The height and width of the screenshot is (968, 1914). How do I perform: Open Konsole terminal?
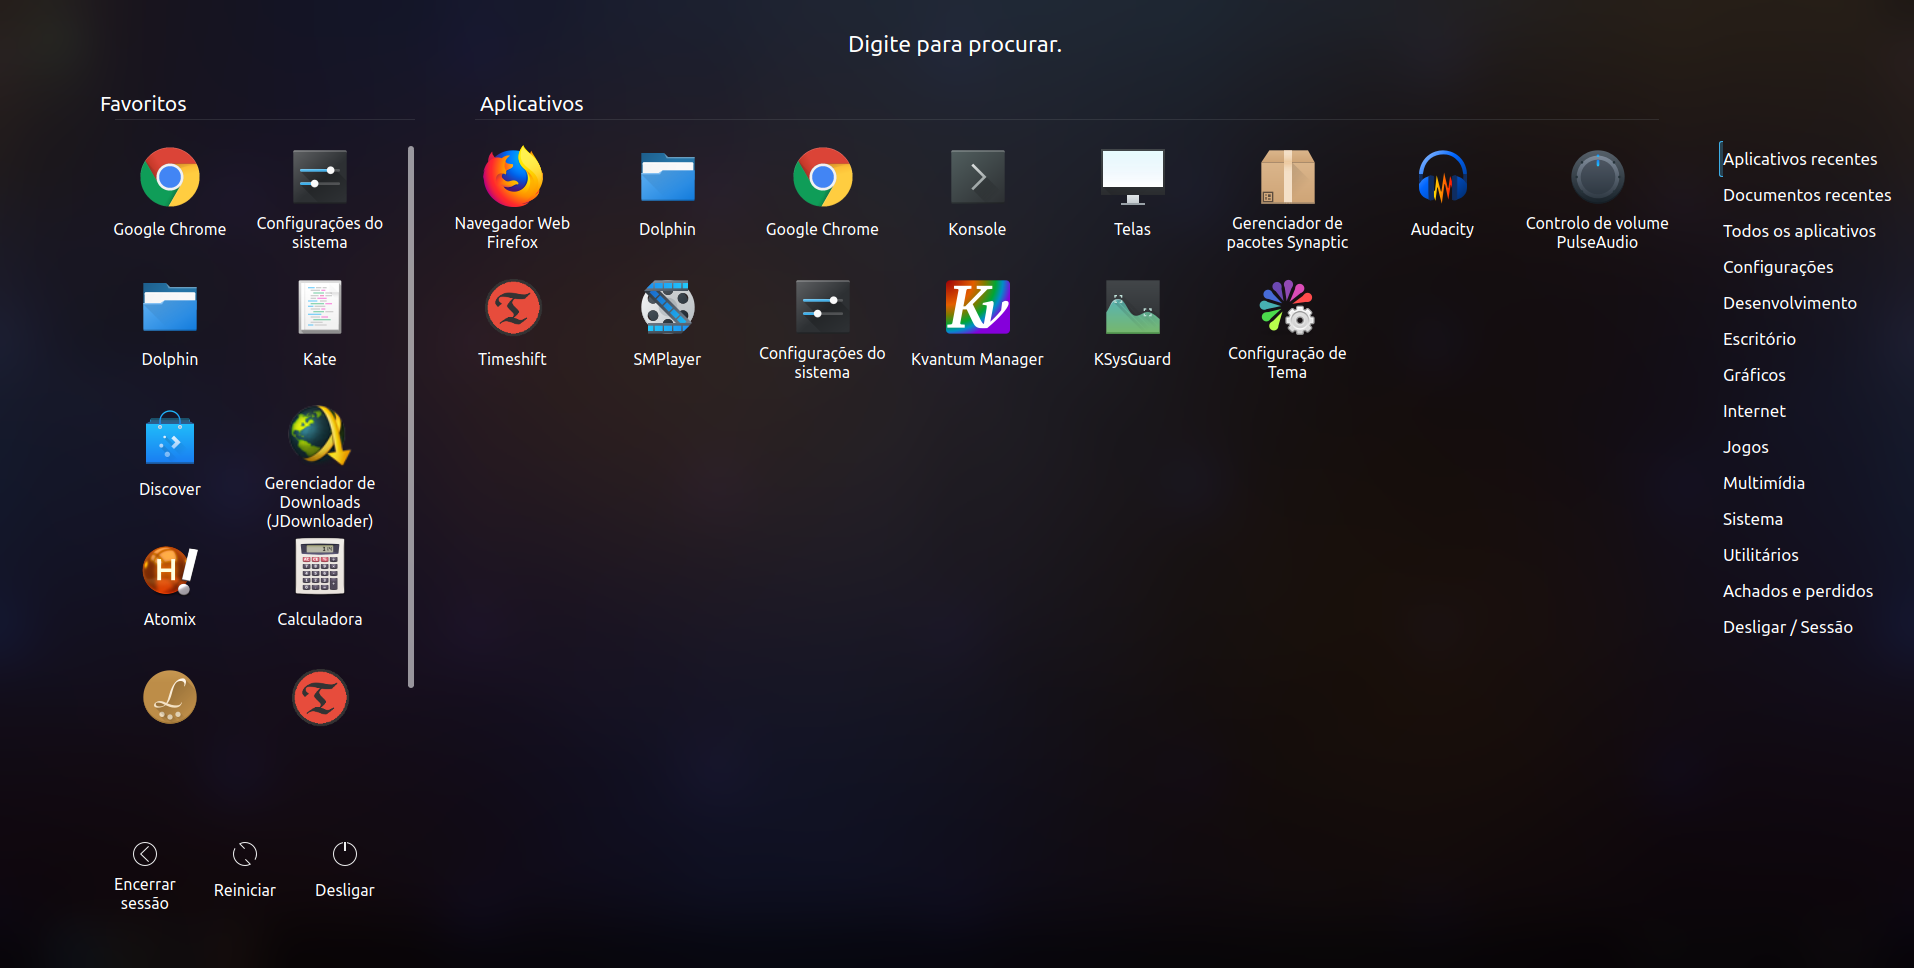(977, 193)
